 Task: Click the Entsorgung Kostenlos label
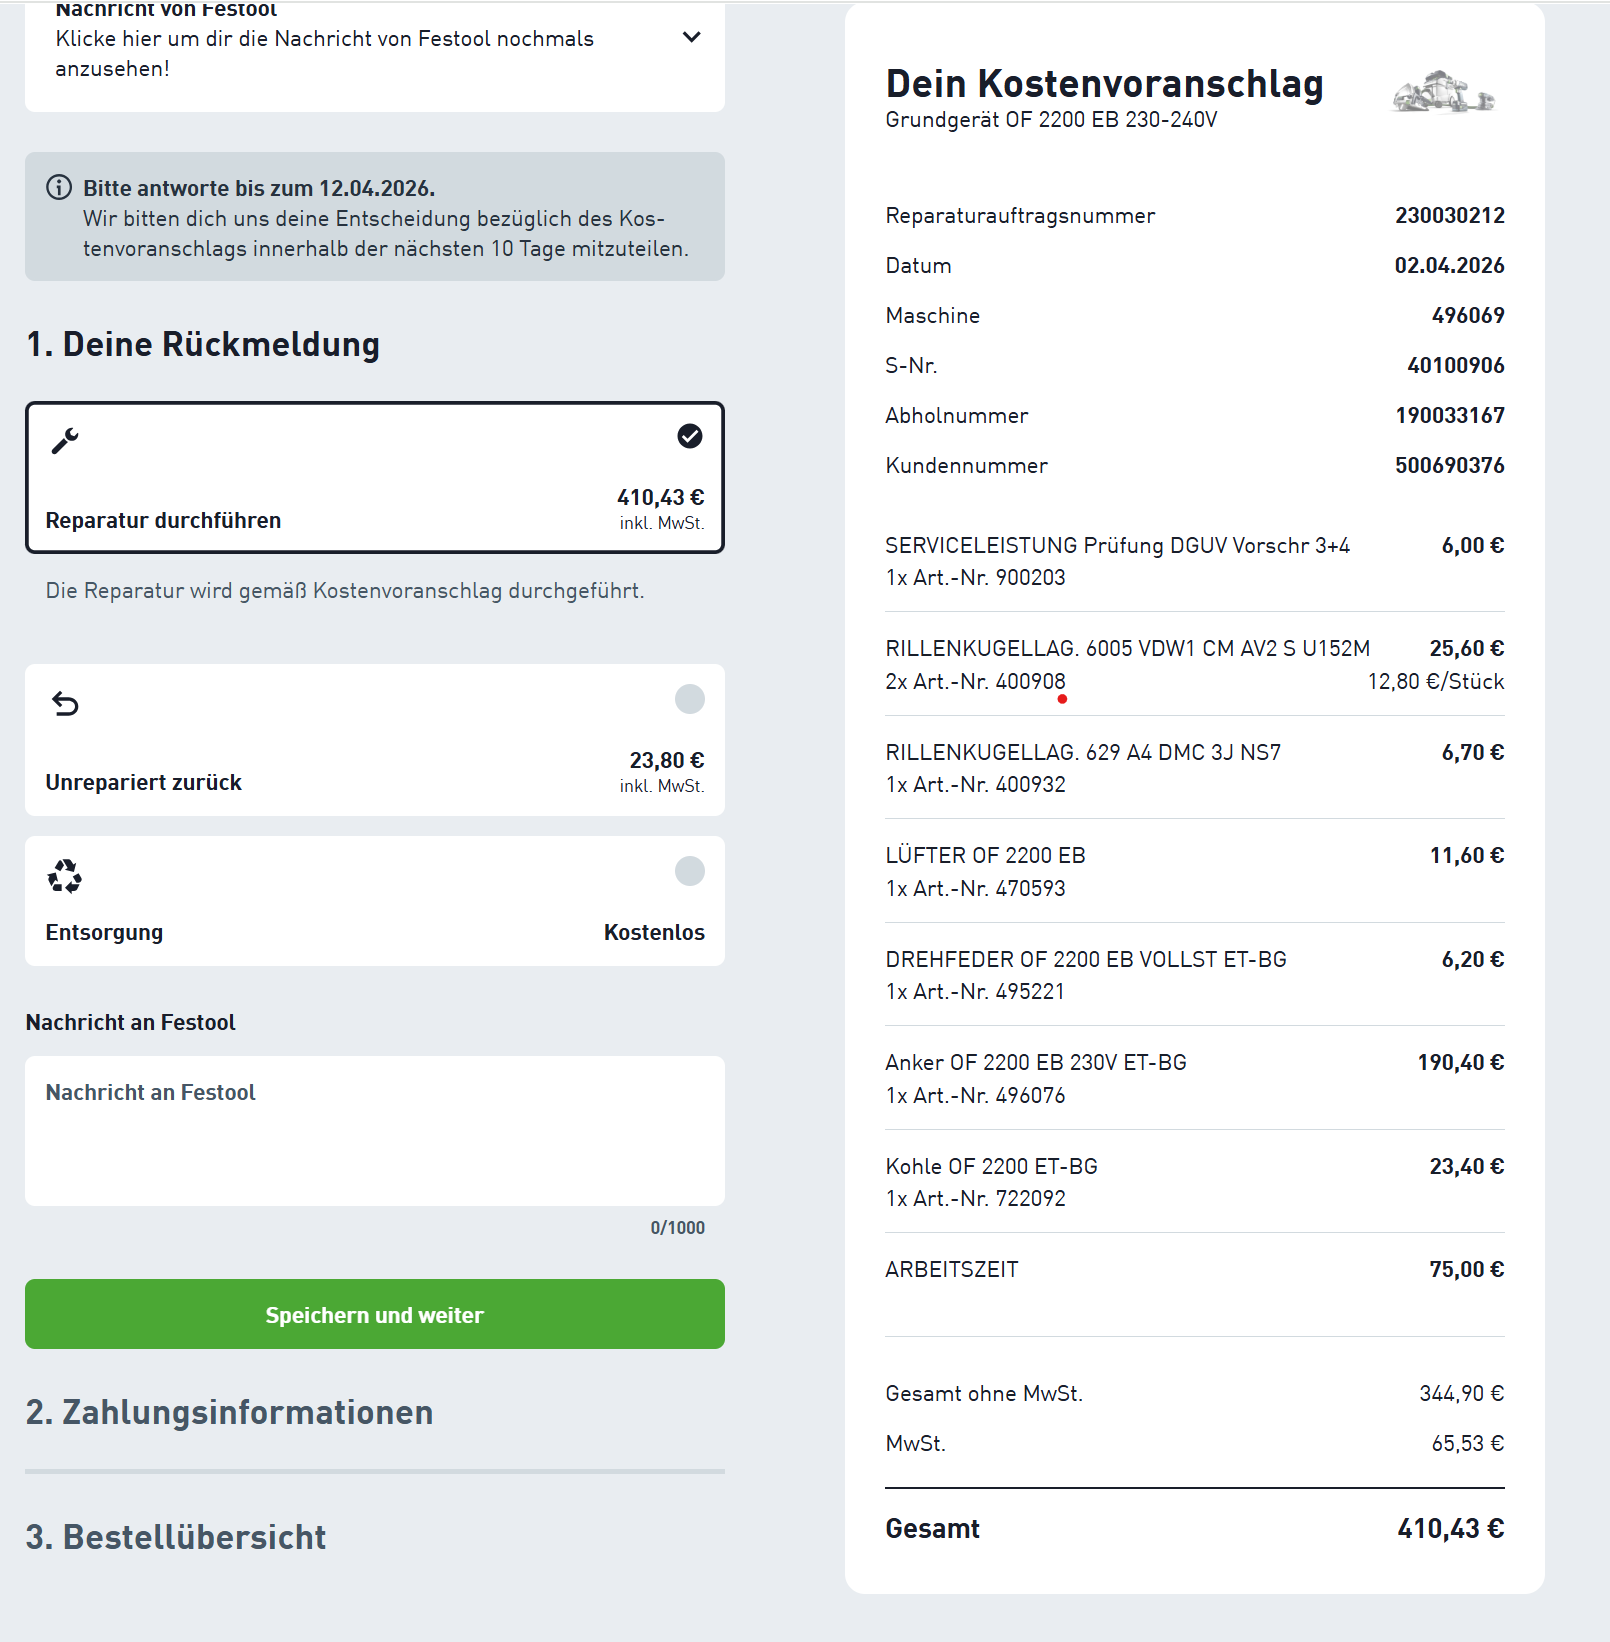click(x=654, y=932)
